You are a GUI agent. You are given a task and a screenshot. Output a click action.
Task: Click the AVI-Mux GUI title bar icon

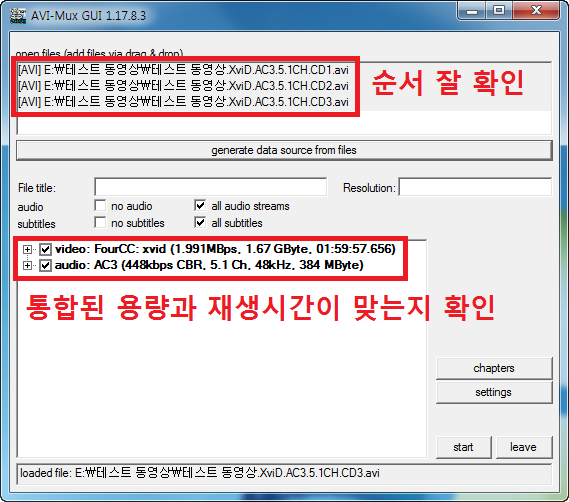[x=18, y=16]
